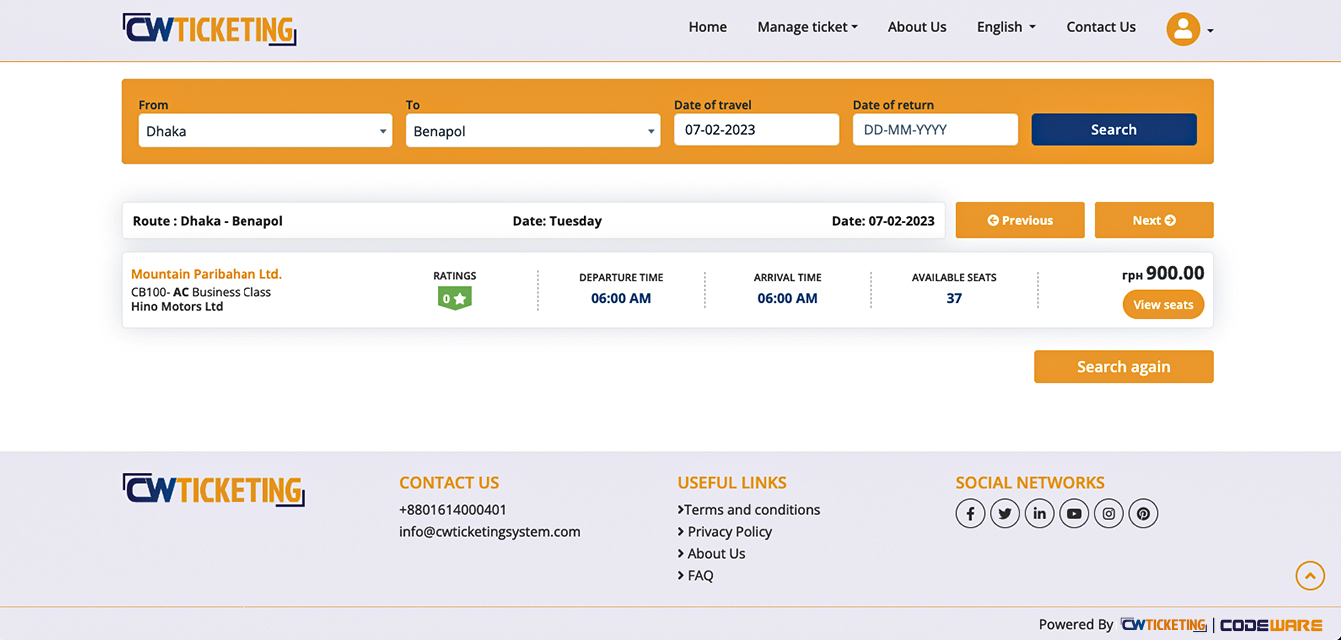Open the Manage ticket dropdown menu
Image resolution: width=1341 pixels, height=640 pixels.
pyautogui.click(x=807, y=27)
